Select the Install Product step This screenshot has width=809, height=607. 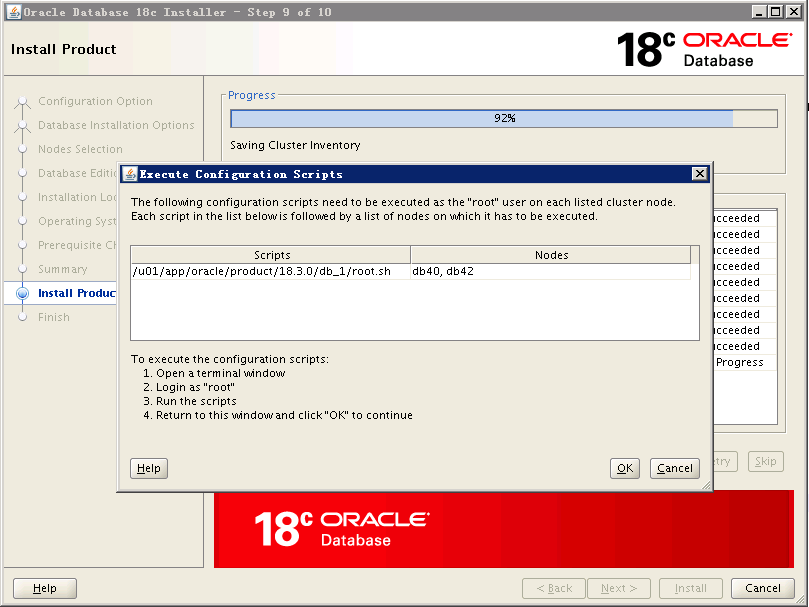(76, 293)
